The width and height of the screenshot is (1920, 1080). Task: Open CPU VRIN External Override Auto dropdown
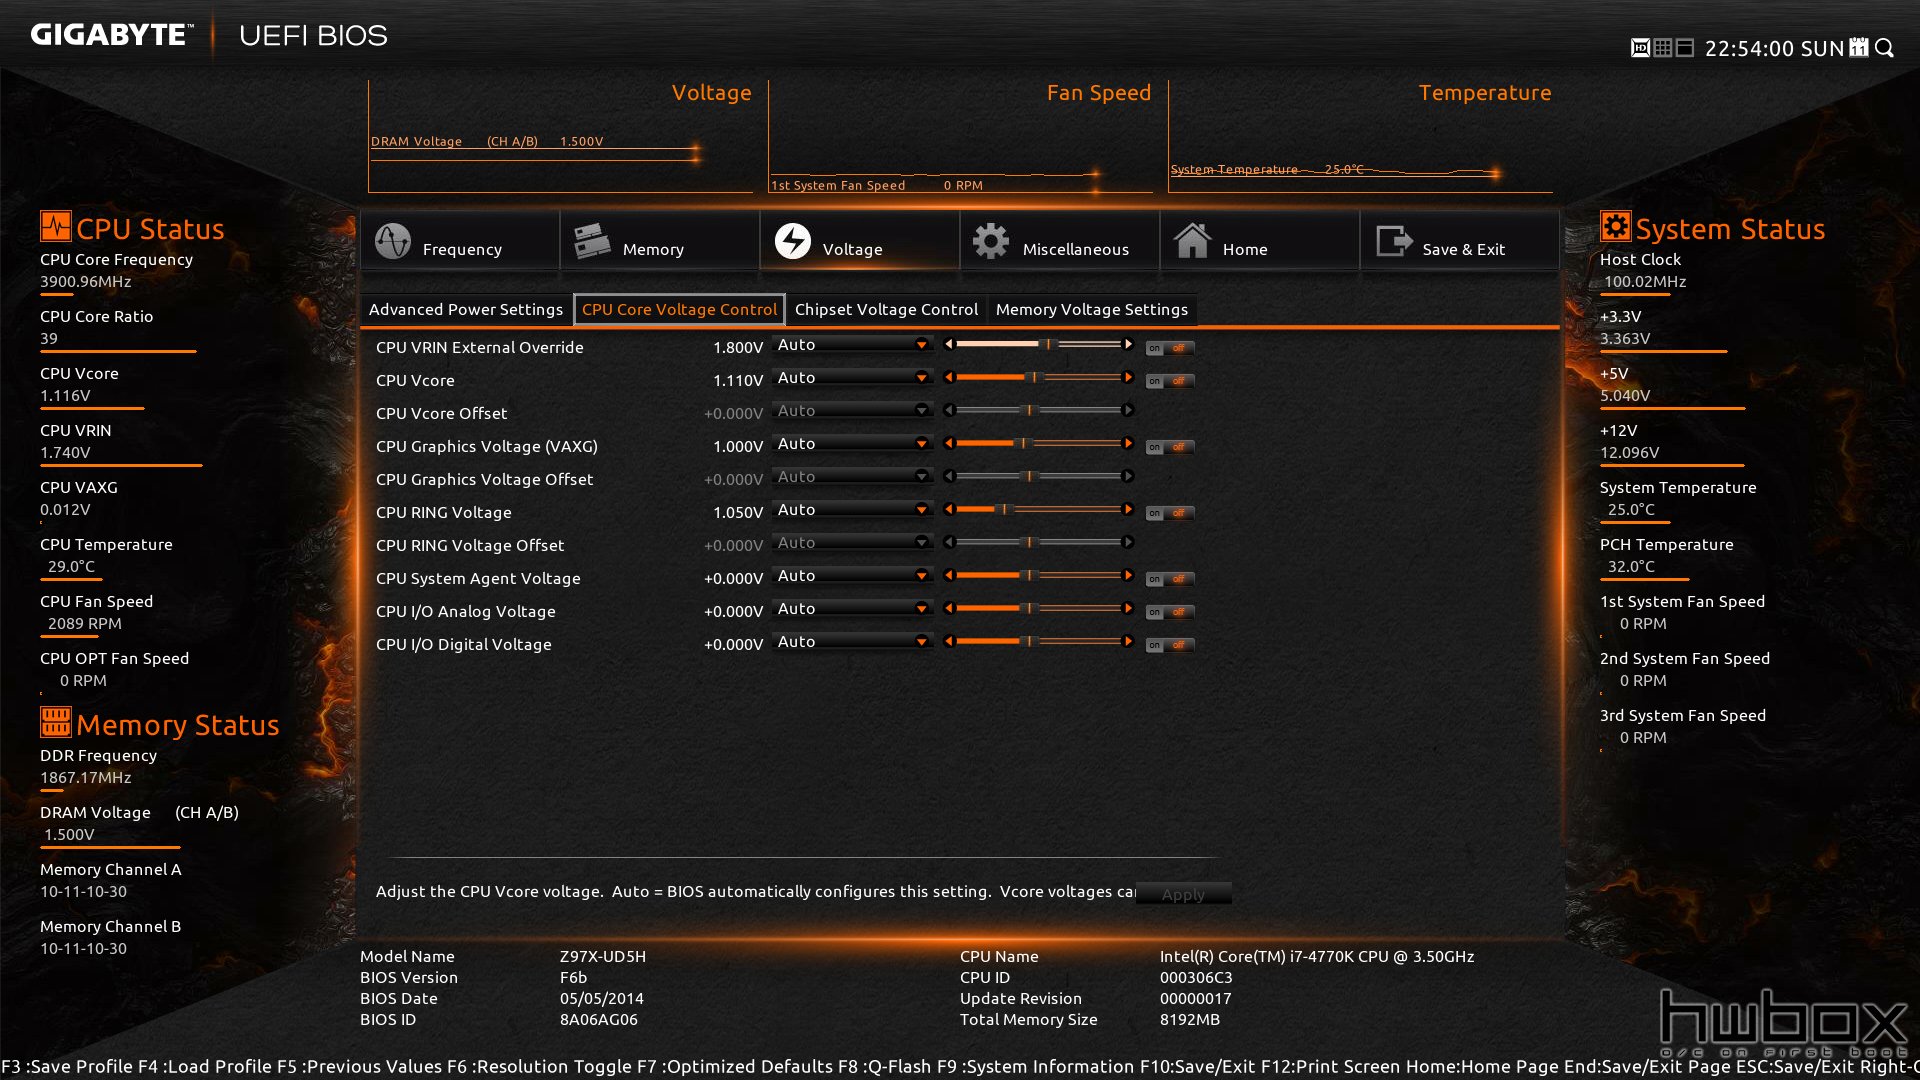(x=852, y=344)
